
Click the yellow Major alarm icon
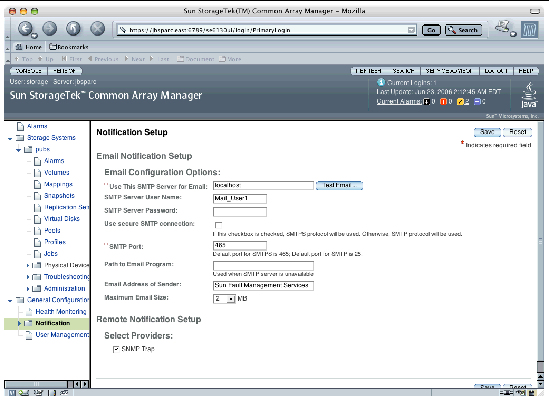click(460, 102)
